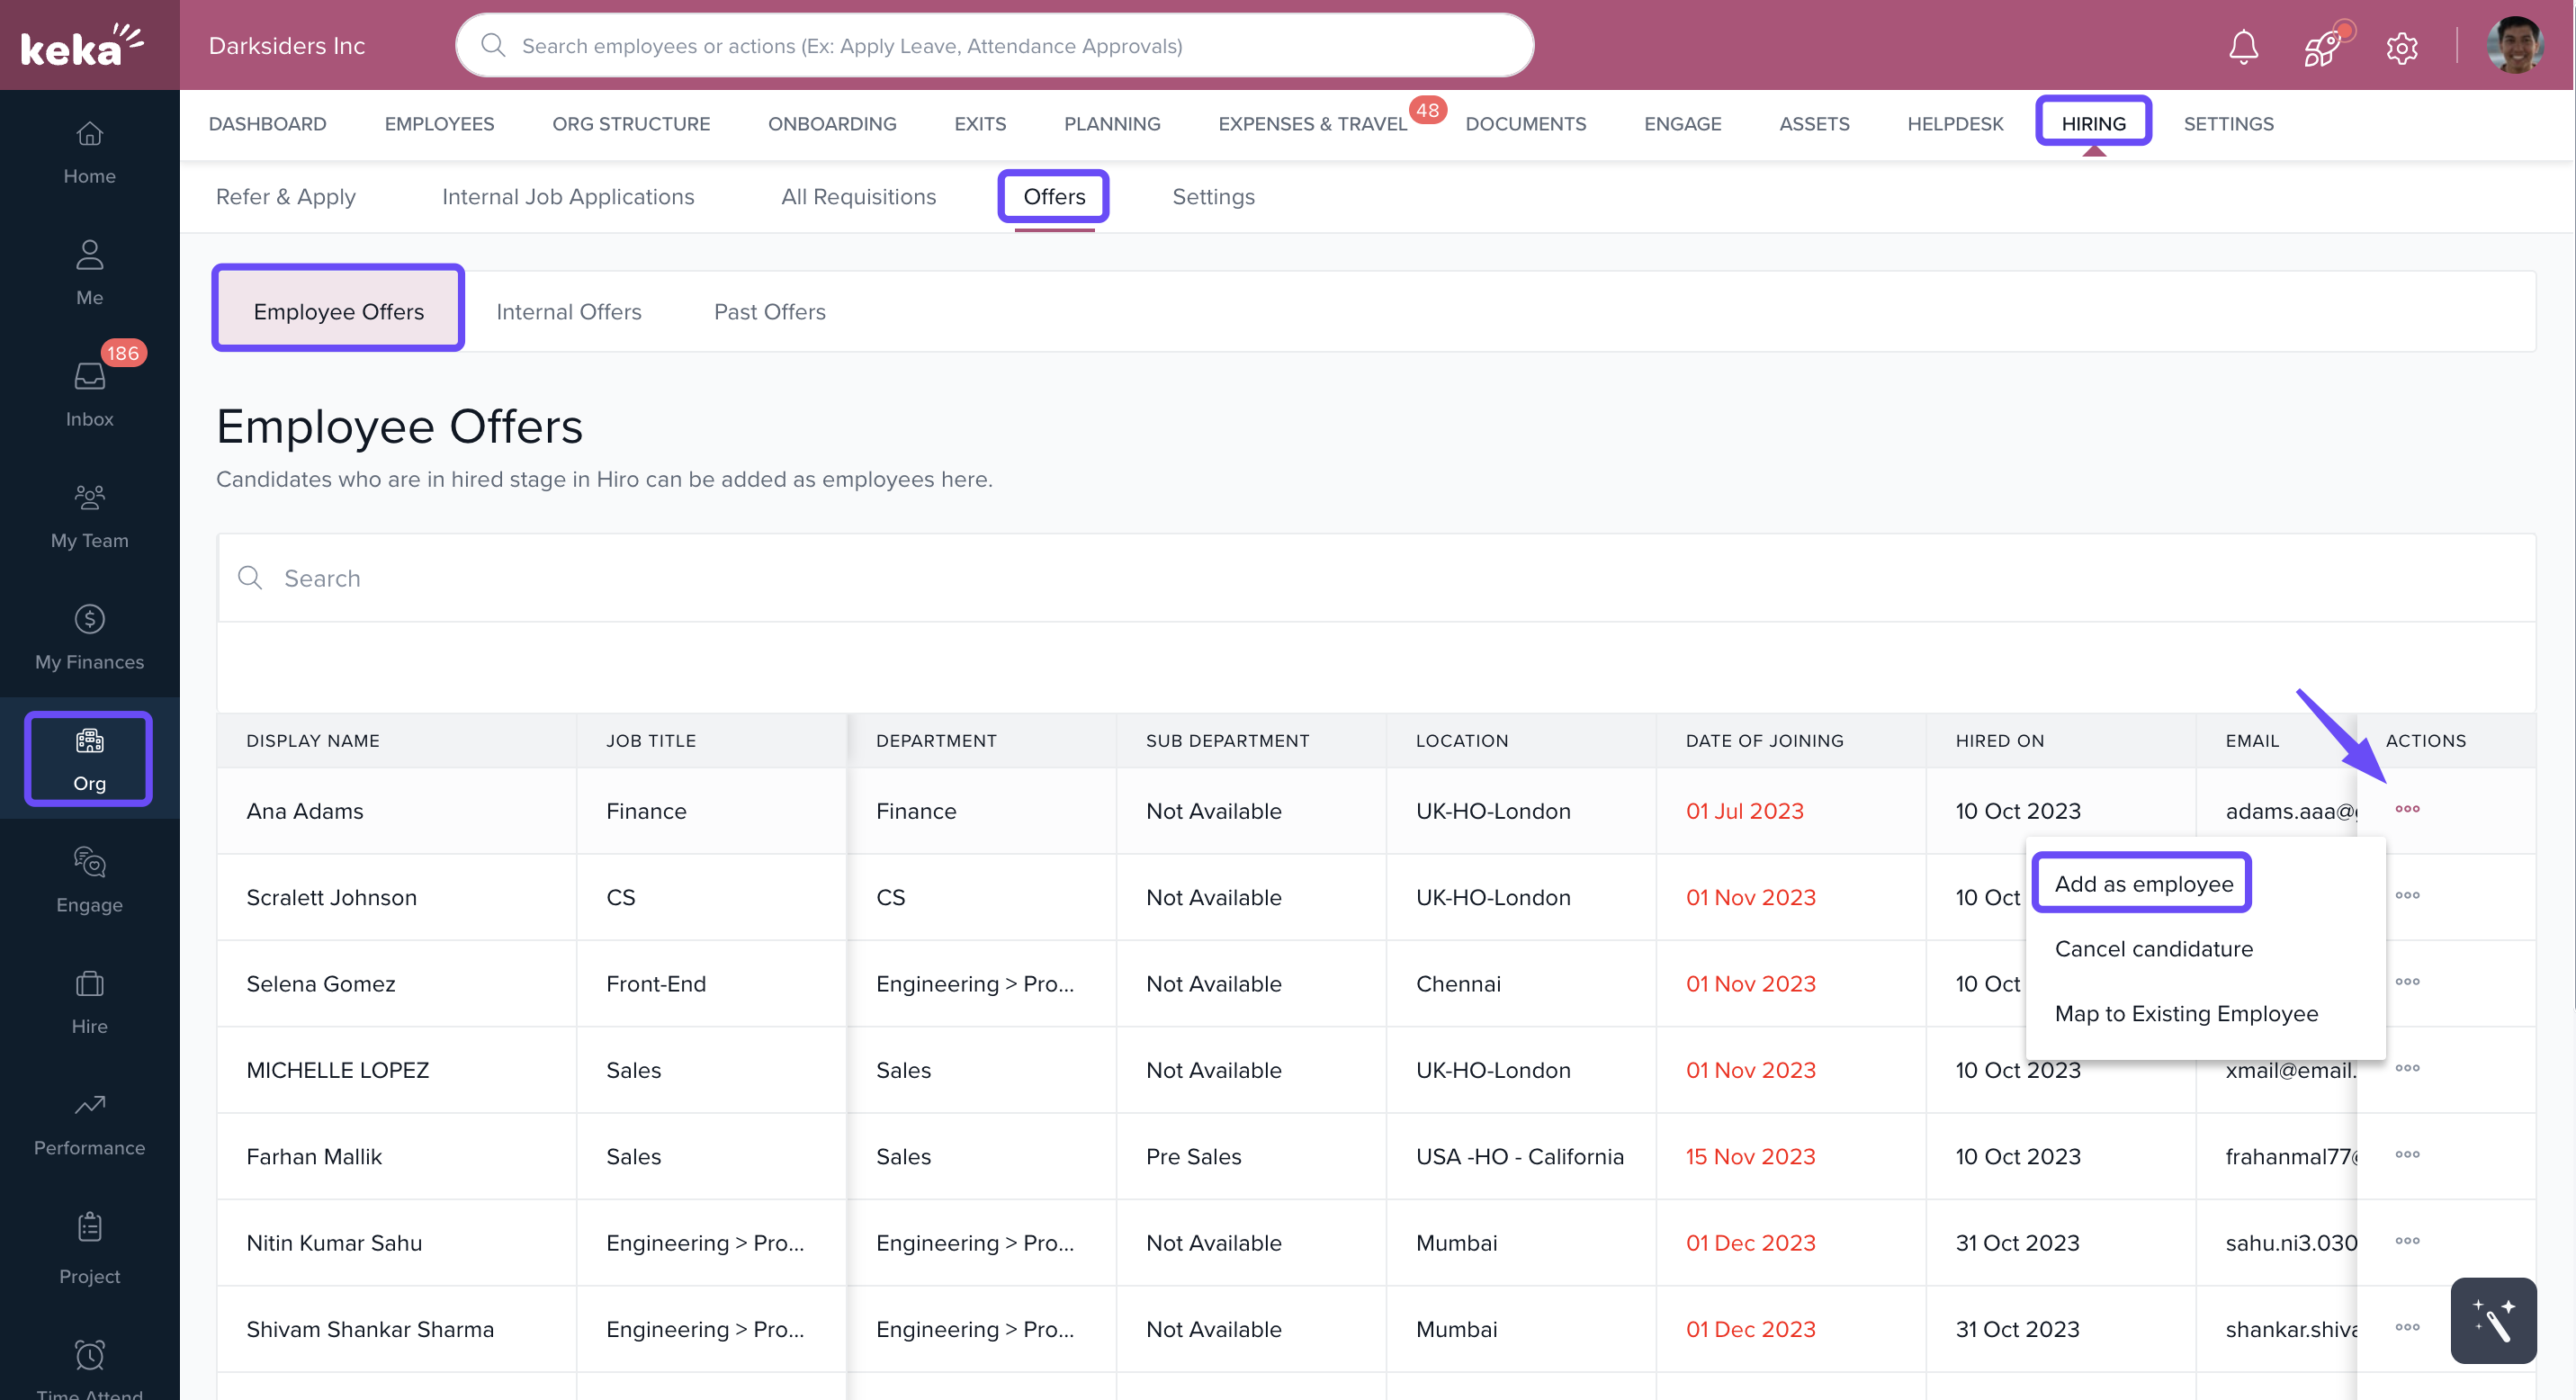Open Performance in the sidebar

89,1123
